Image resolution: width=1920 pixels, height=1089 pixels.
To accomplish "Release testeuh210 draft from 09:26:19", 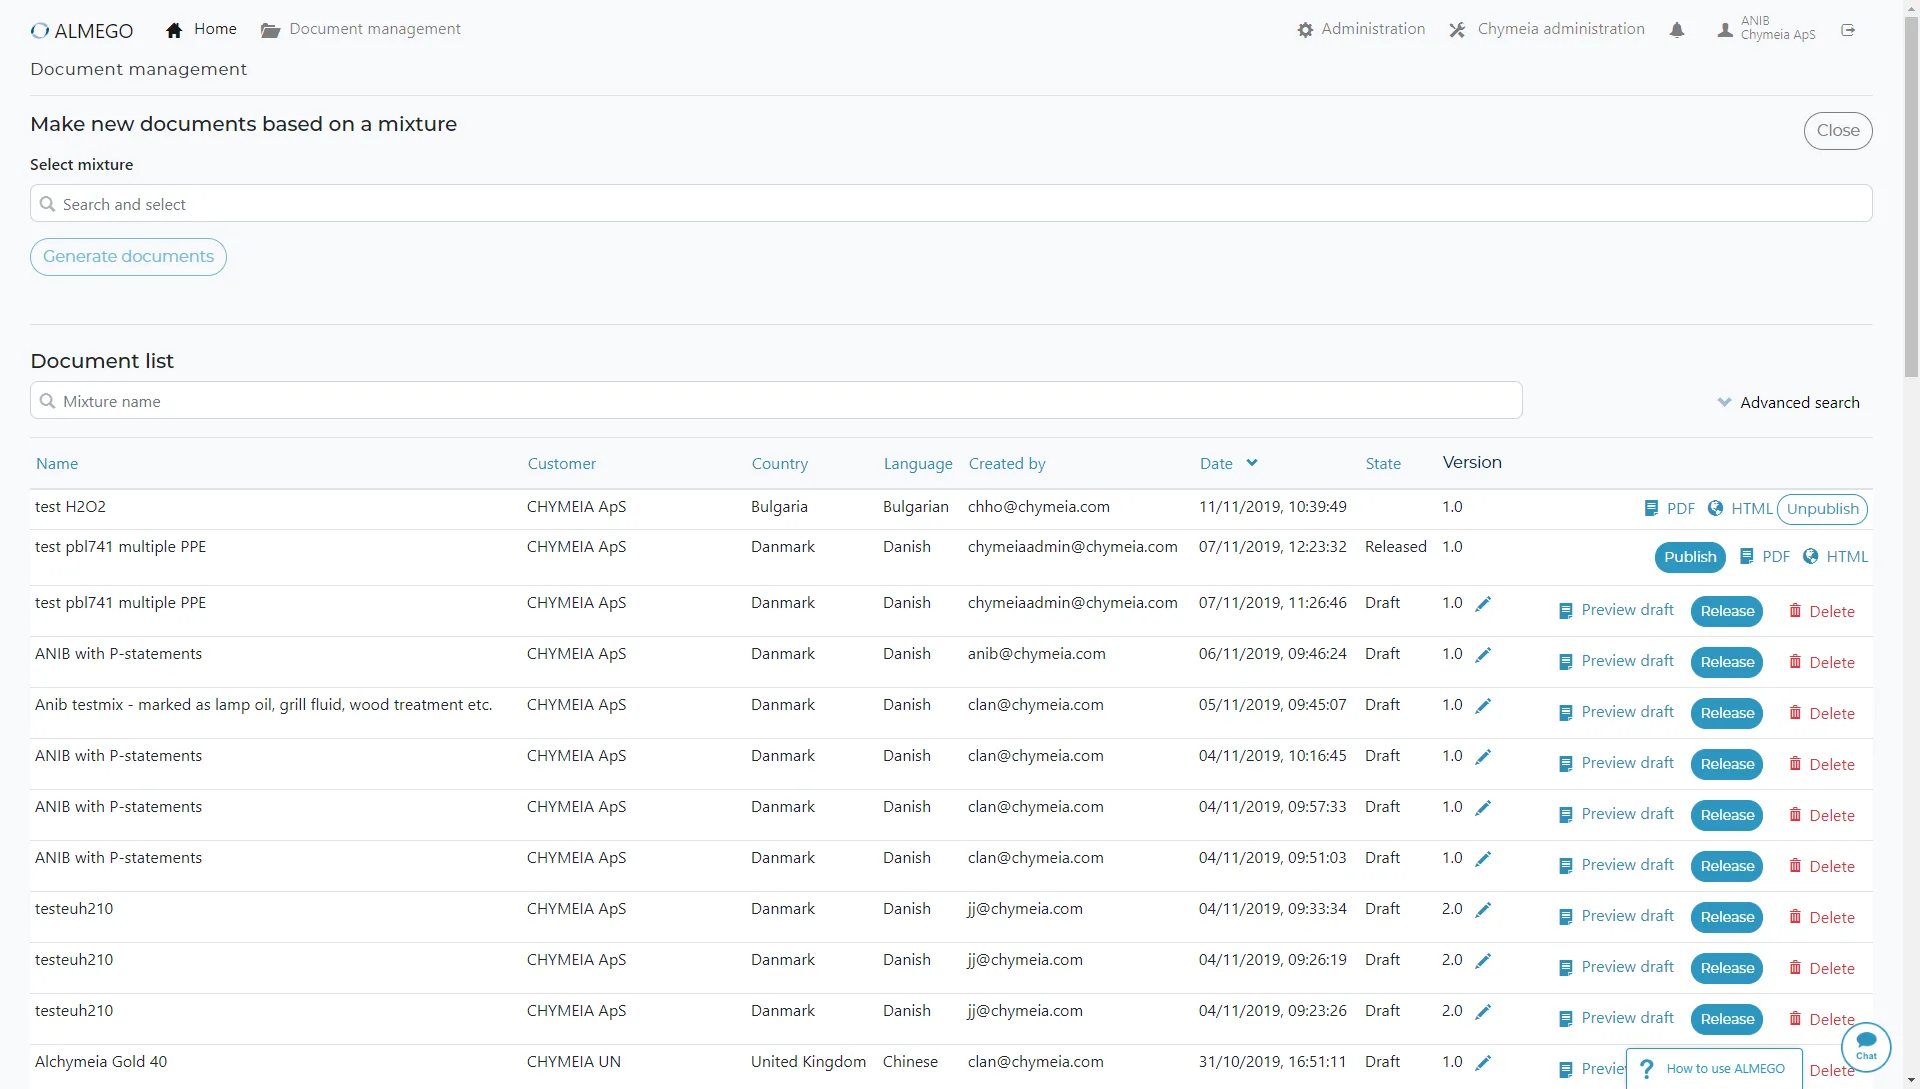I will [1727, 968].
